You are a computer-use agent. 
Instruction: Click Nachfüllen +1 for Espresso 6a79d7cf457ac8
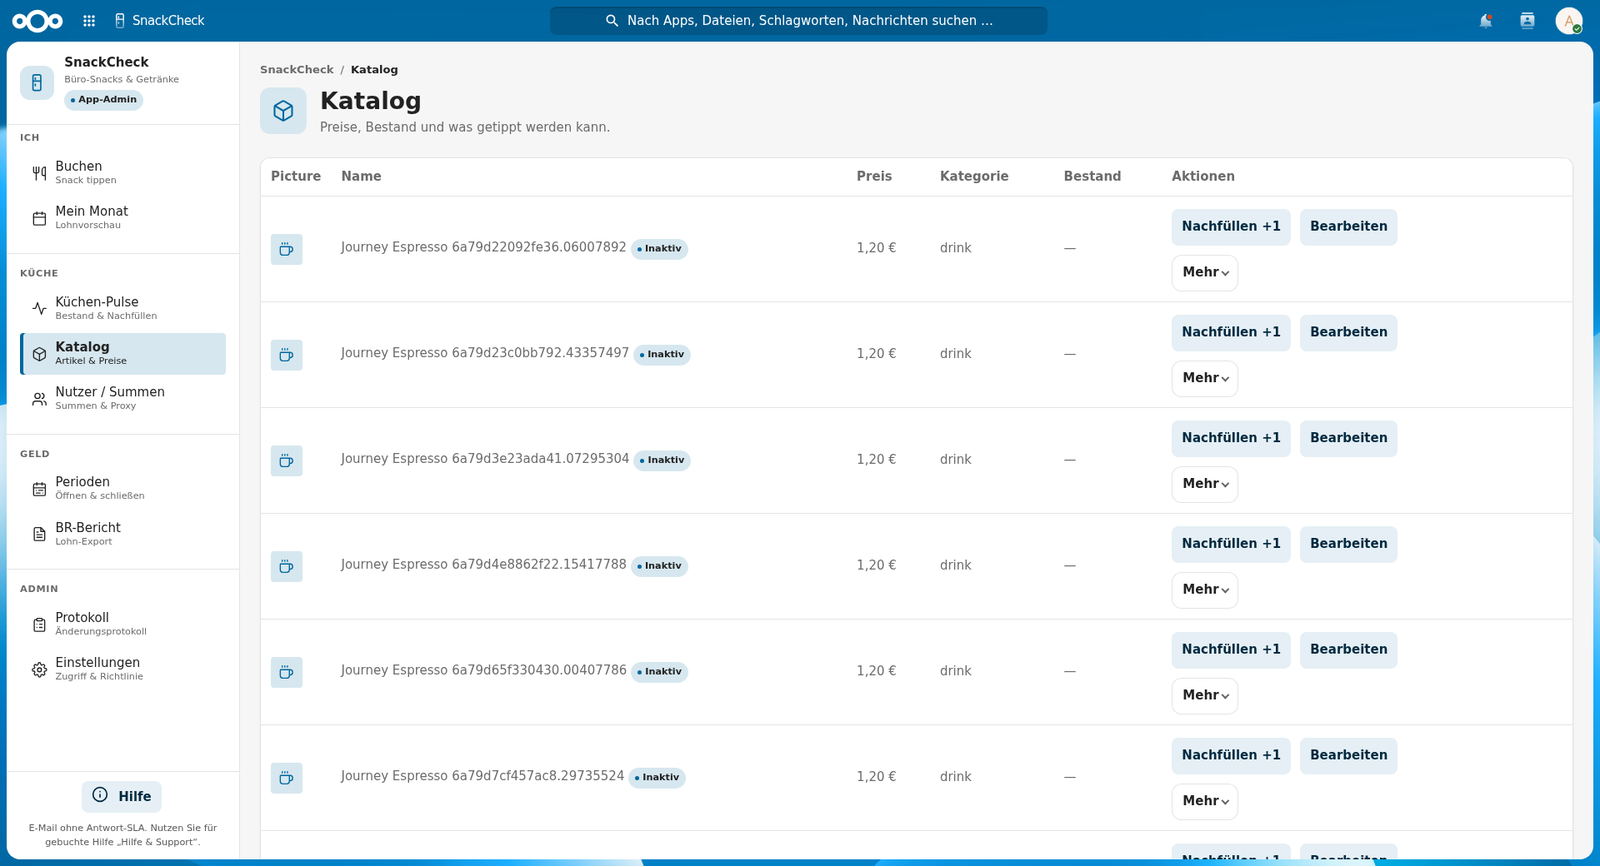[1231, 756]
